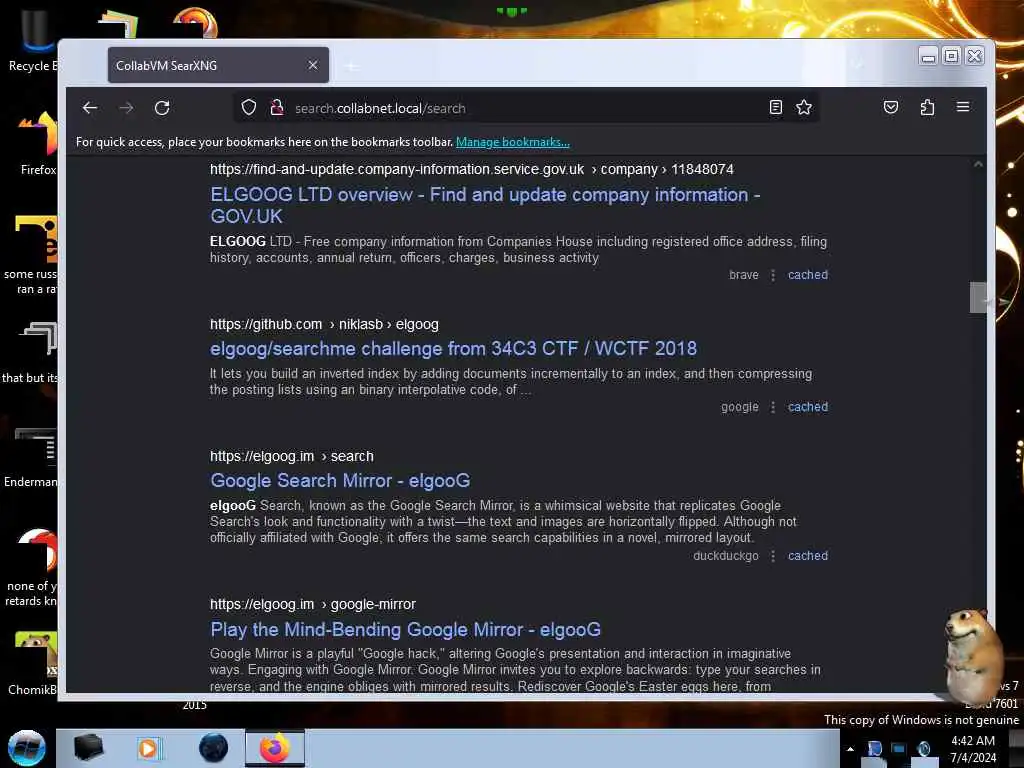Click the duckduckgo engine label
This screenshot has width=1024, height=768.
(x=726, y=556)
